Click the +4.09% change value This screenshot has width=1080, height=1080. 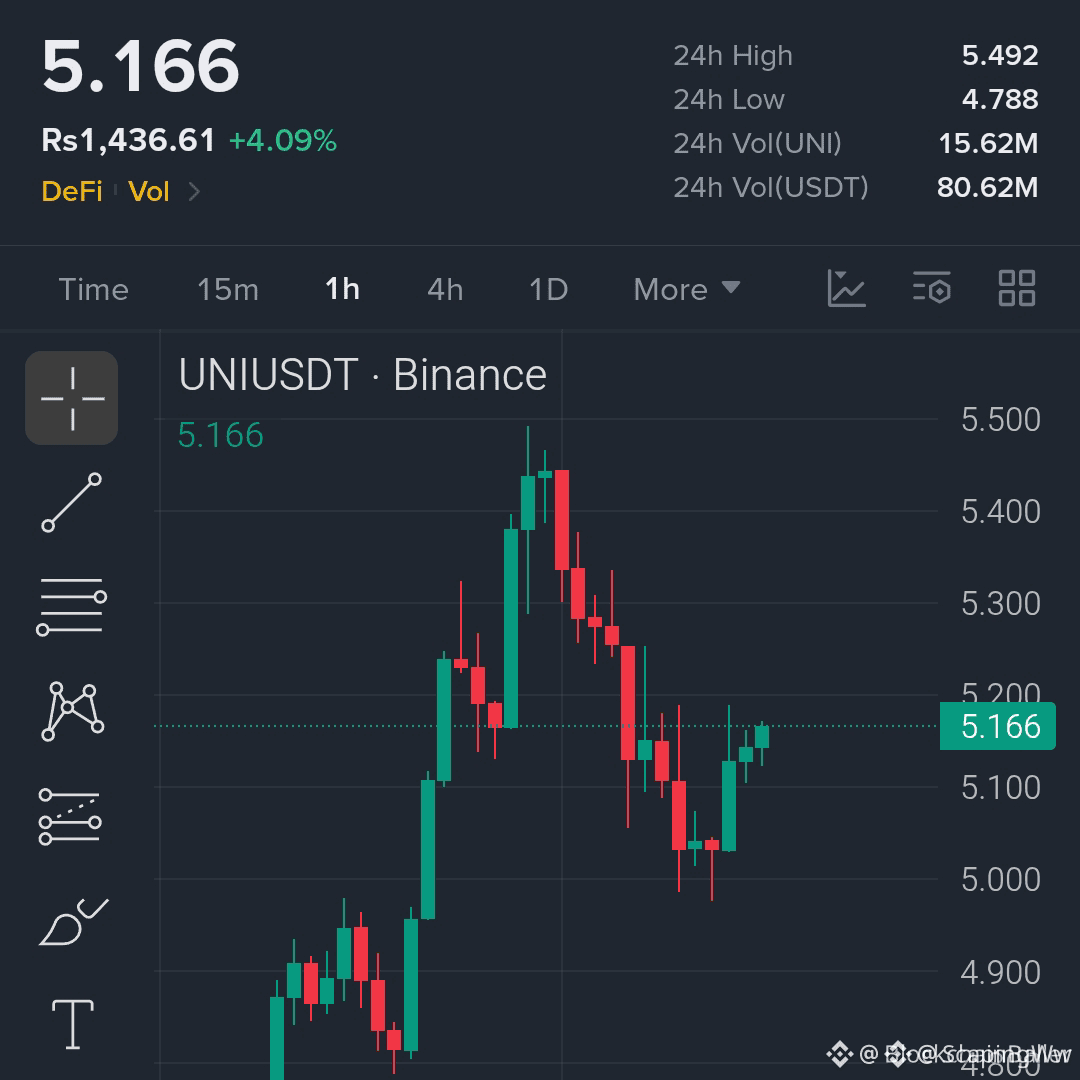282,141
